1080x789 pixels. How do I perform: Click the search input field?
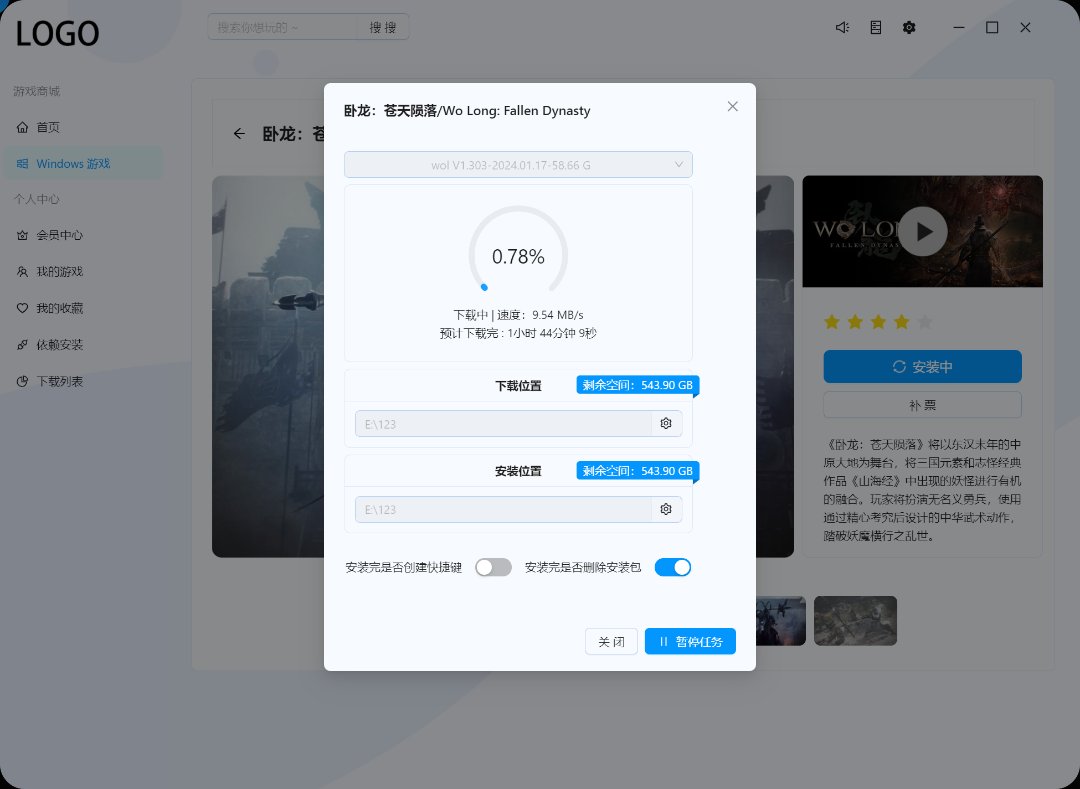(283, 27)
